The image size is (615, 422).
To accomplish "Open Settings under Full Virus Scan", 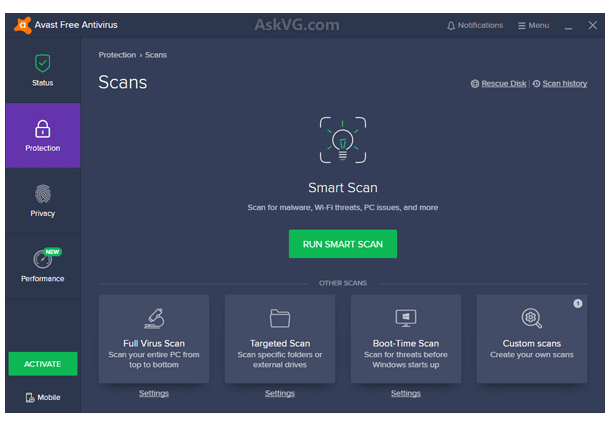I will [154, 393].
